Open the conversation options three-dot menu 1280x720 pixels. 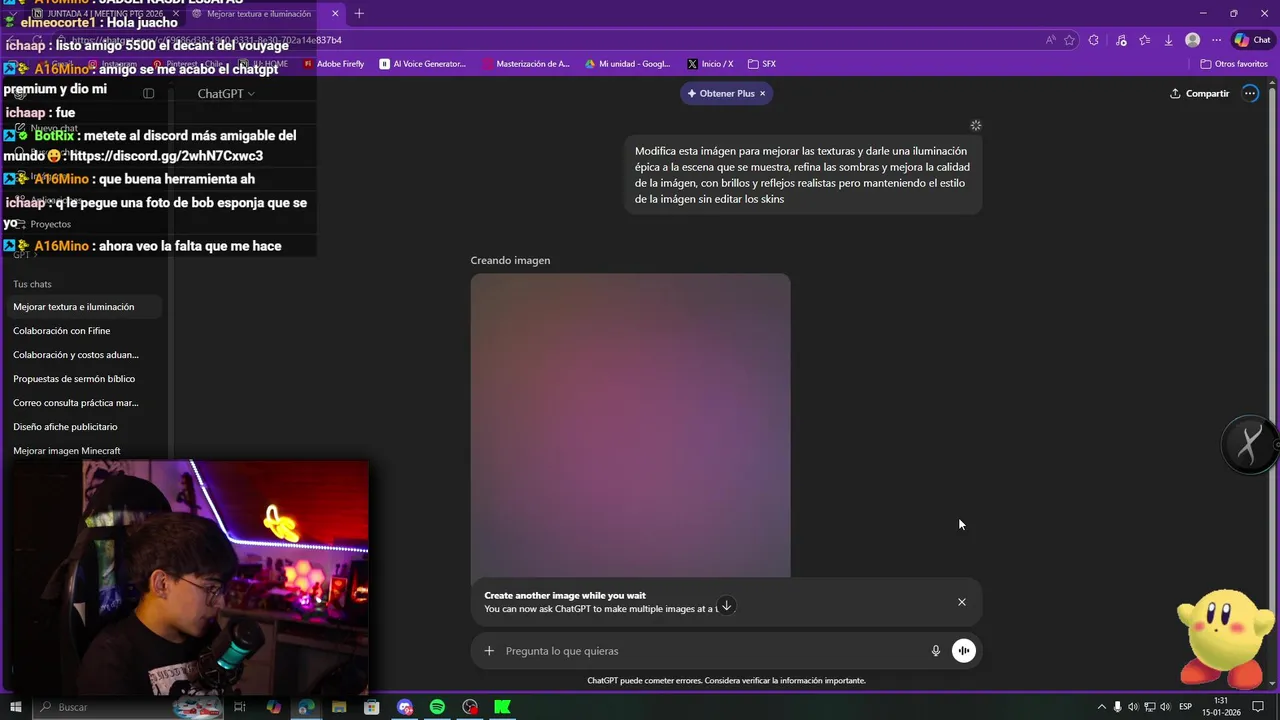click(x=1250, y=93)
